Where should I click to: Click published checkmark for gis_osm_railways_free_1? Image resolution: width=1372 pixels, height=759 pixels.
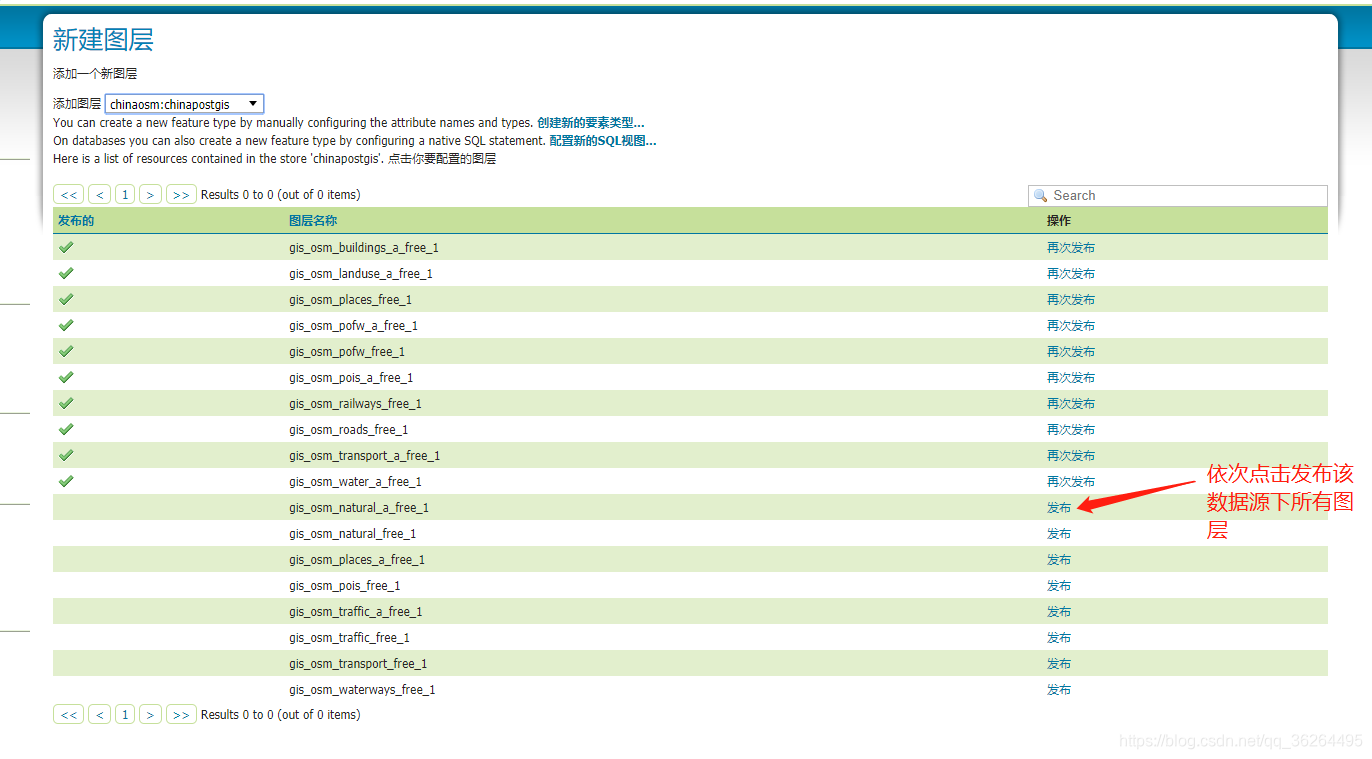click(x=66, y=403)
